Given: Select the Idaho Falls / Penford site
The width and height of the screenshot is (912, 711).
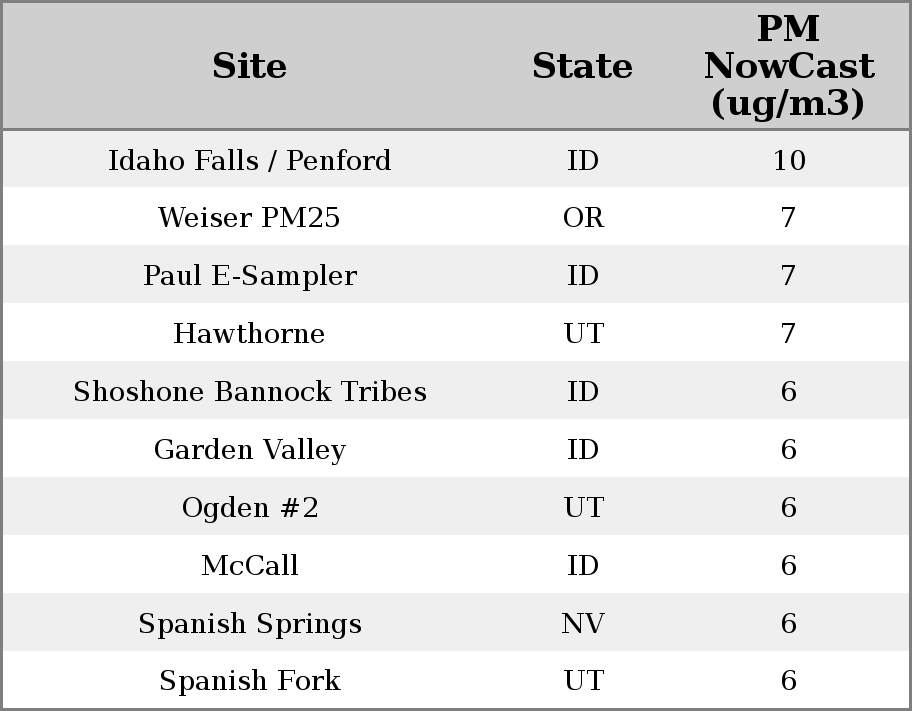Looking at the screenshot, I should click(249, 160).
